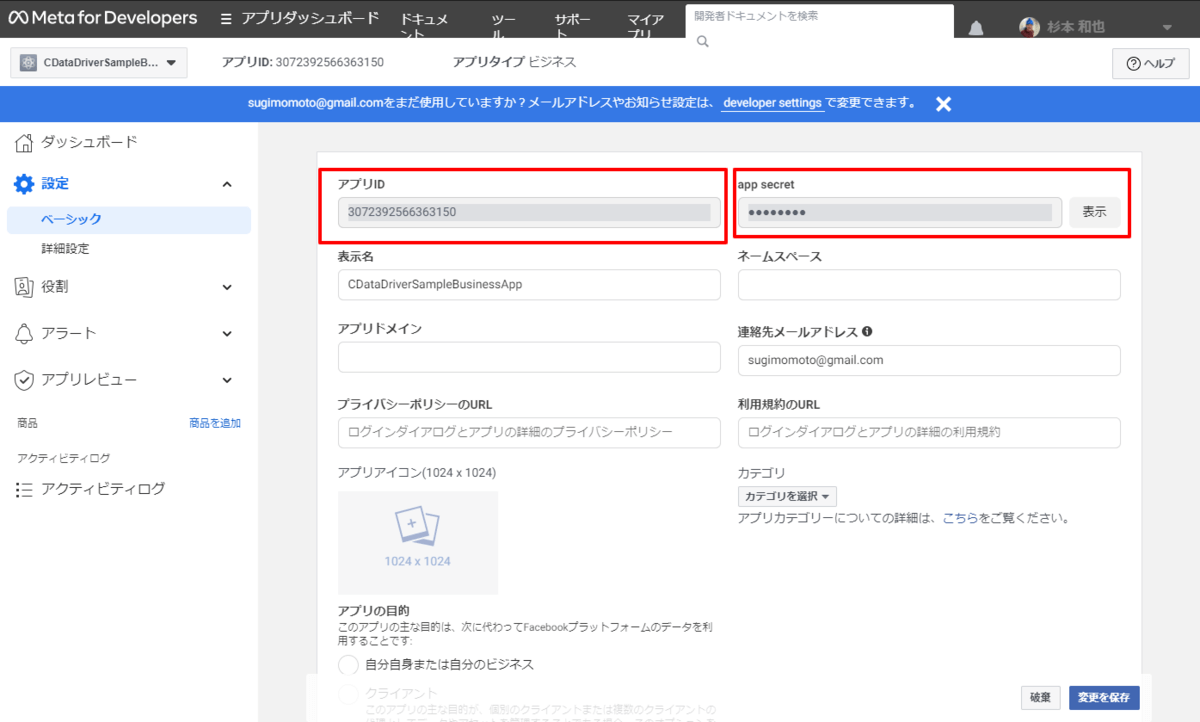
Task: Click the app secret field
Action: [900, 212]
